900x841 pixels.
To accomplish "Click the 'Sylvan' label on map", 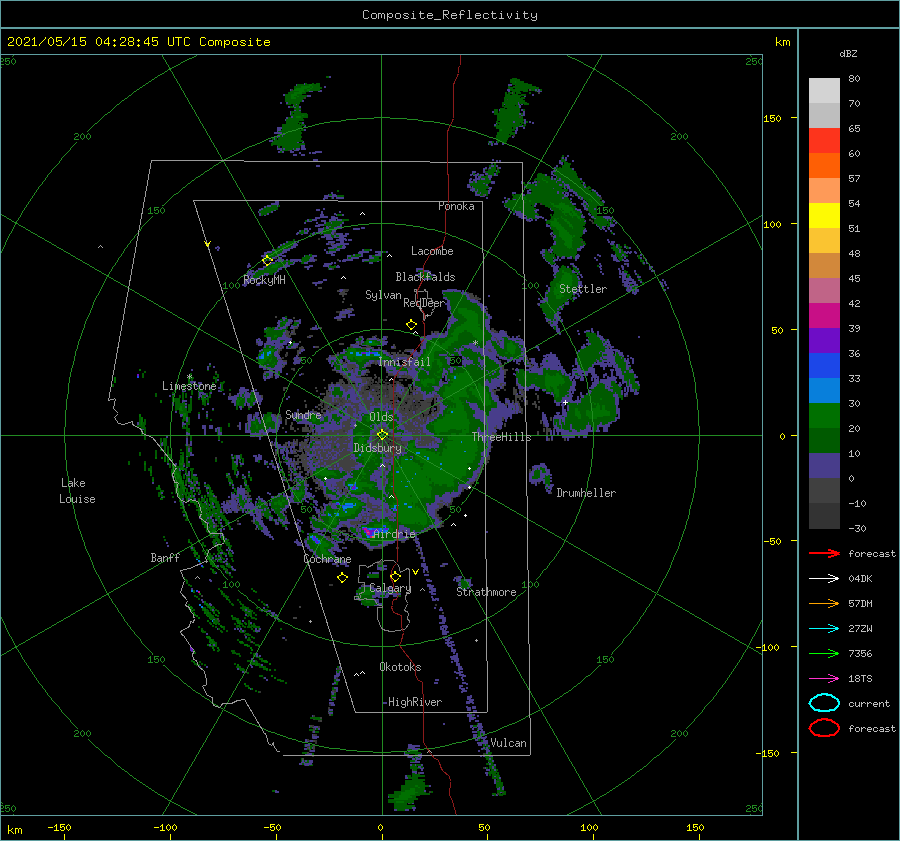I will [x=383, y=295].
